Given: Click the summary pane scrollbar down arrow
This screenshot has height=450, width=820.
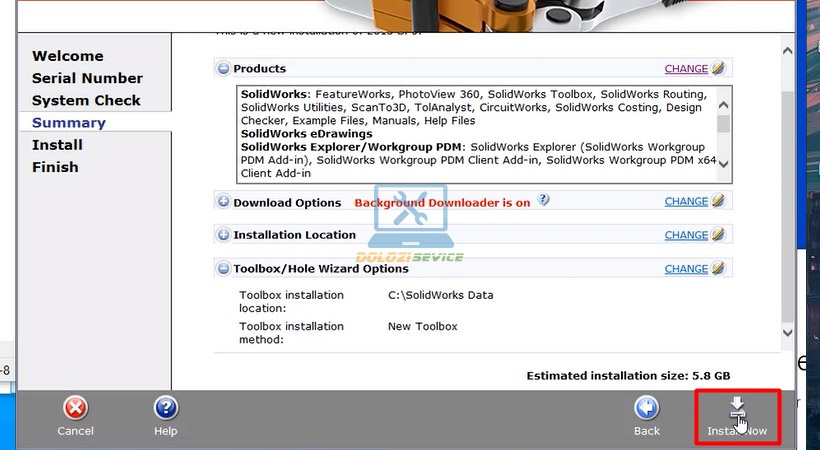Looking at the screenshot, I should click(x=787, y=332).
